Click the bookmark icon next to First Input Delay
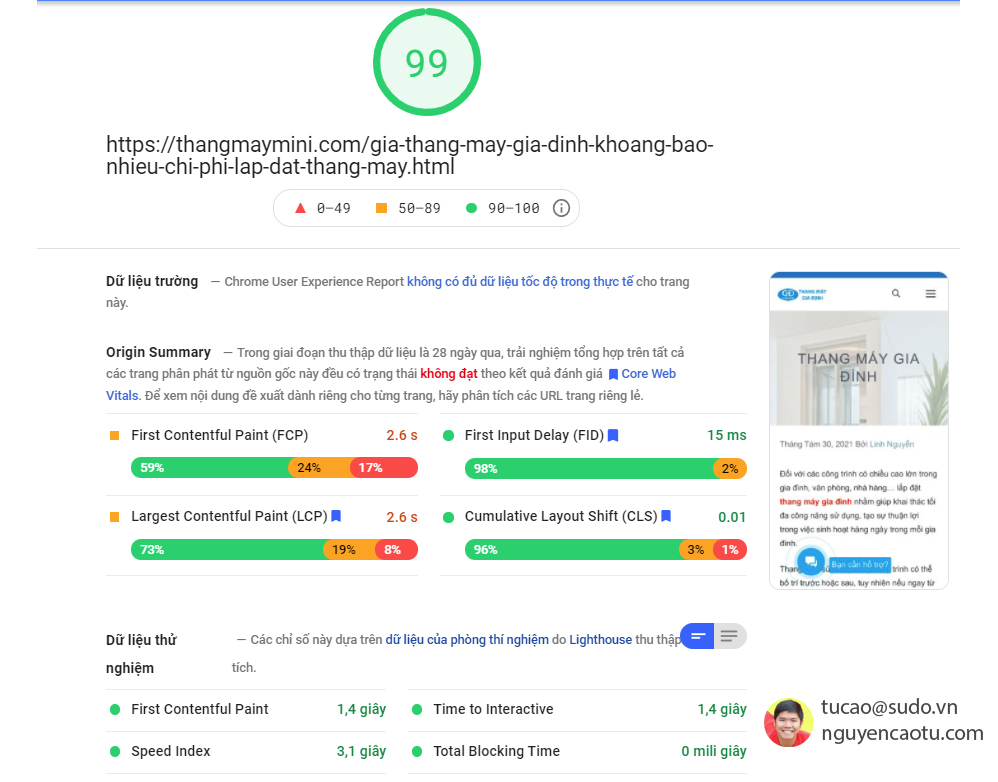The width and height of the screenshot is (998, 782). tap(612, 435)
